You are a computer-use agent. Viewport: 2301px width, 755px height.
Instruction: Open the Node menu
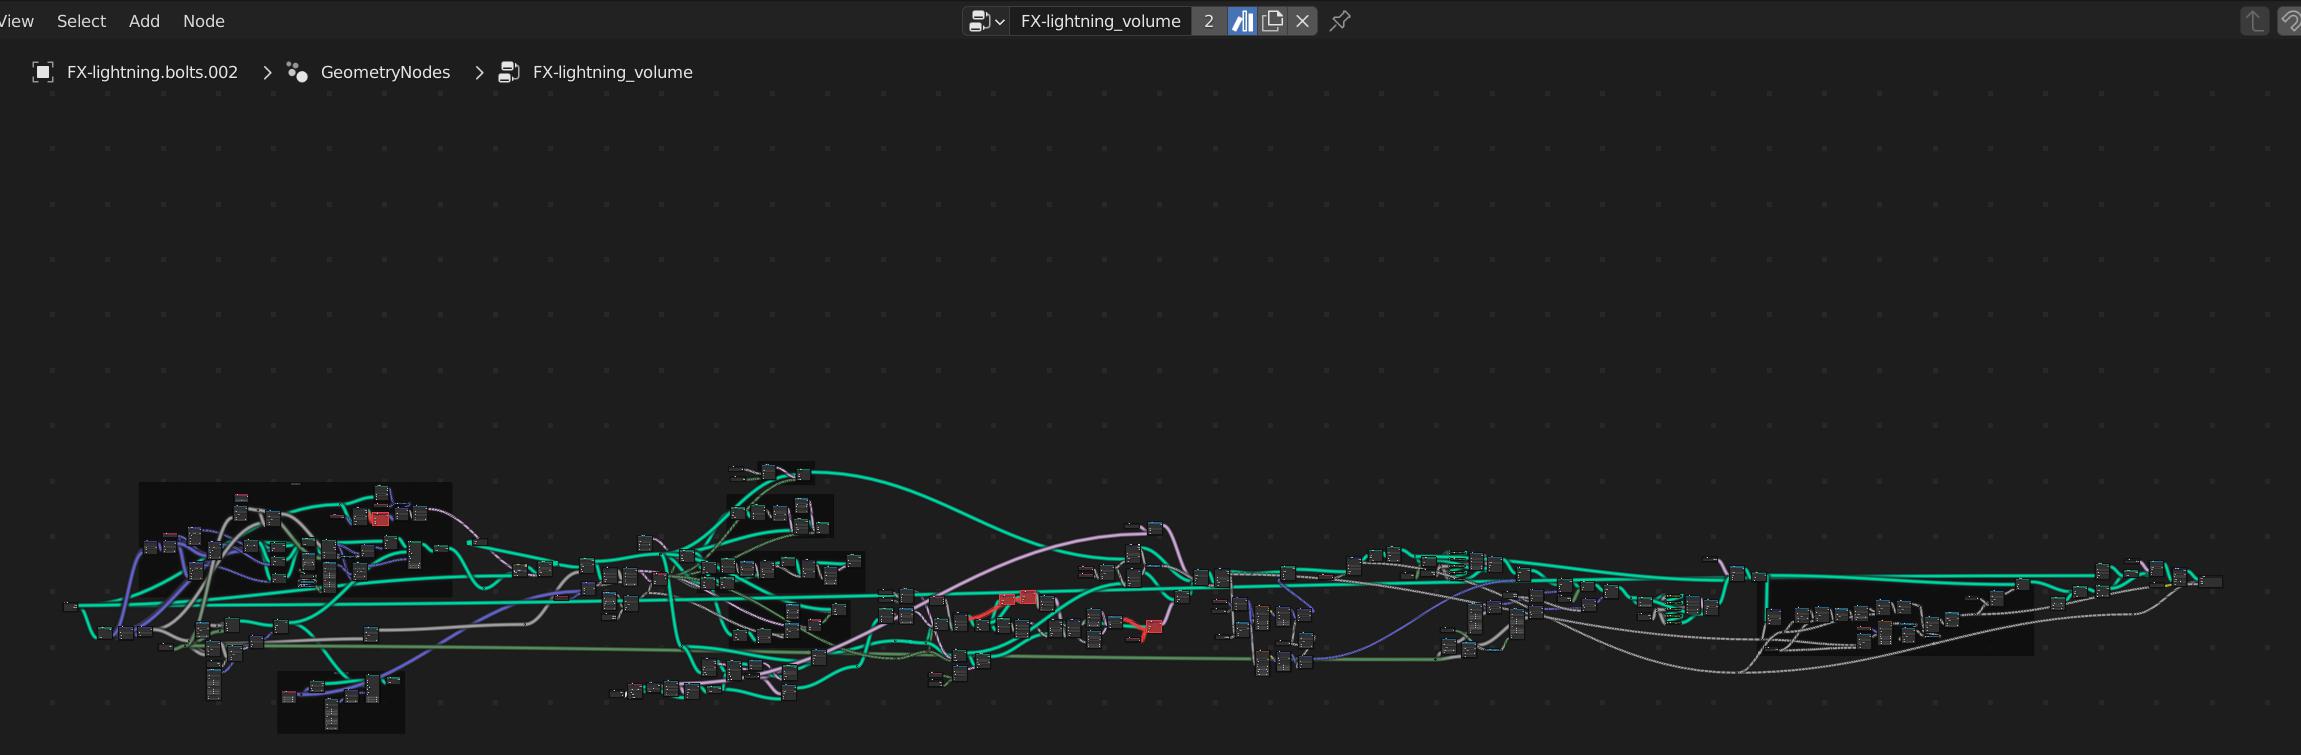(x=203, y=21)
